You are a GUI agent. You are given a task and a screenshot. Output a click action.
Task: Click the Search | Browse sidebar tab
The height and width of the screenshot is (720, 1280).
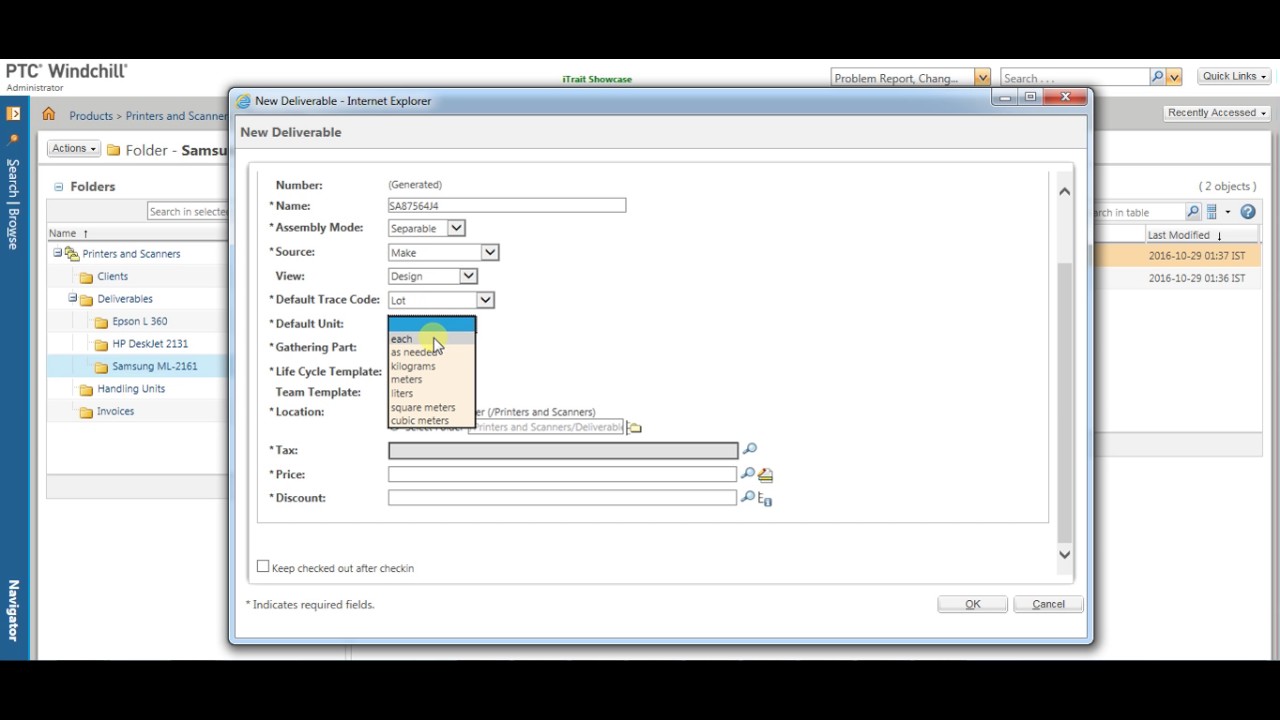(13, 204)
